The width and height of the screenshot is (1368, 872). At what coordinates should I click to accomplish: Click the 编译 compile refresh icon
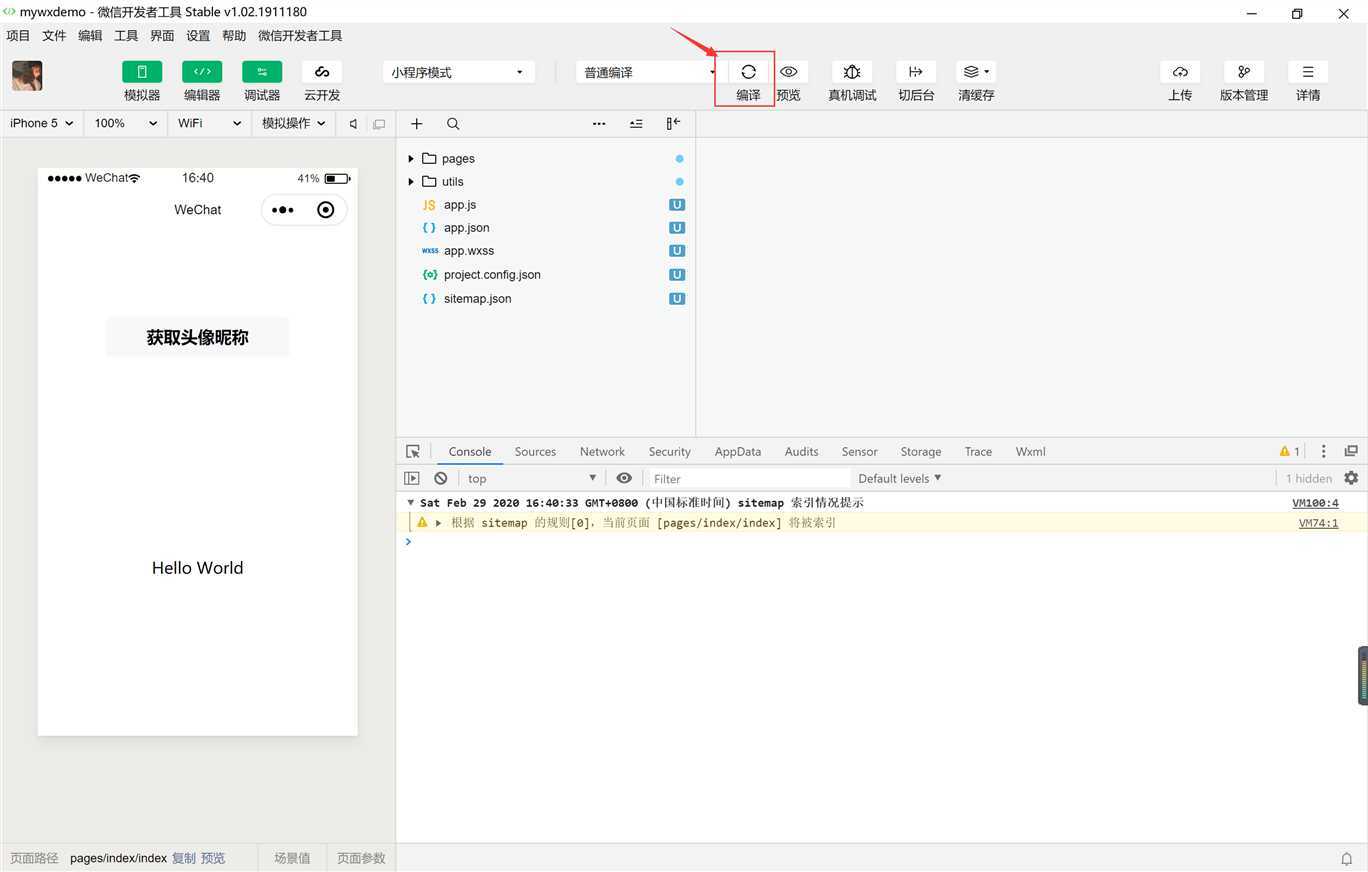(x=748, y=72)
